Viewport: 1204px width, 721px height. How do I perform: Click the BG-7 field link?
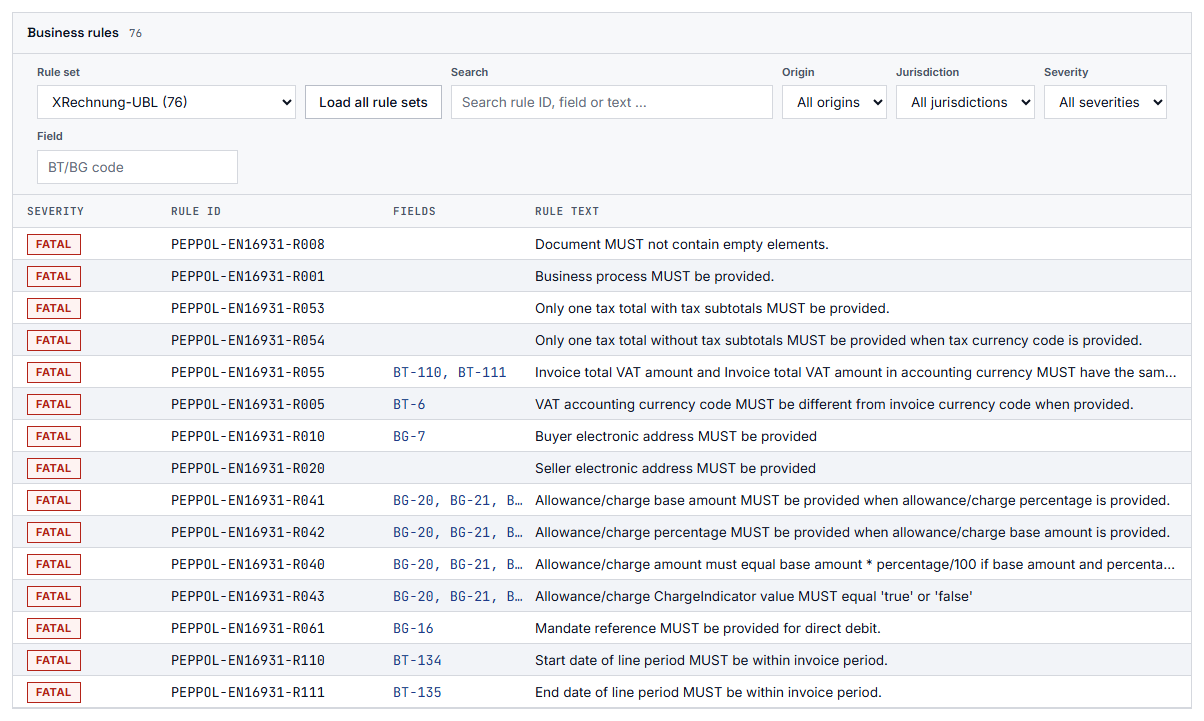(x=409, y=436)
